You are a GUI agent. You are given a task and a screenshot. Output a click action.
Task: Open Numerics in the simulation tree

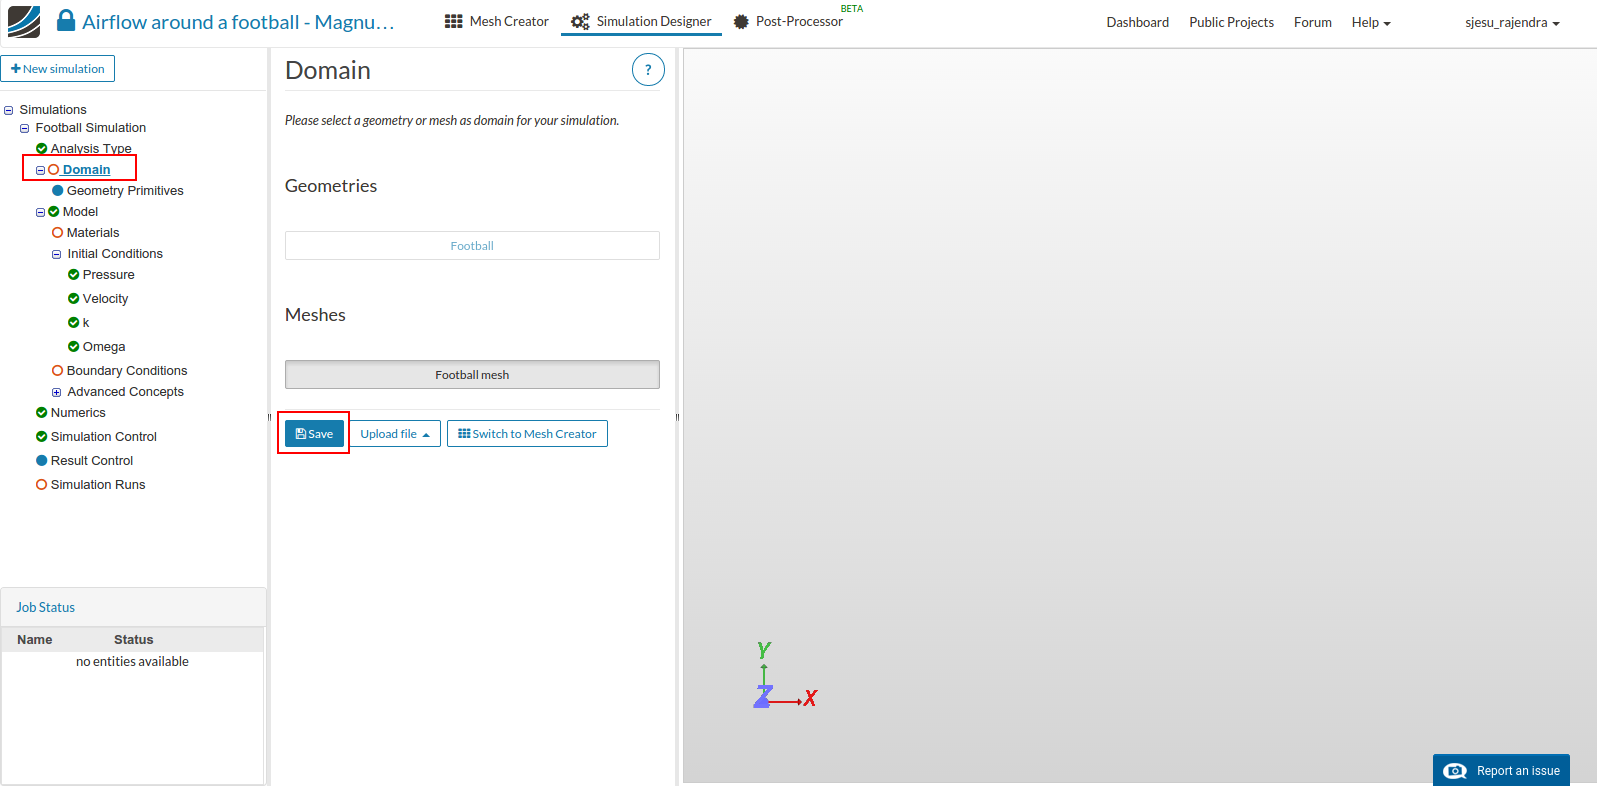78,413
